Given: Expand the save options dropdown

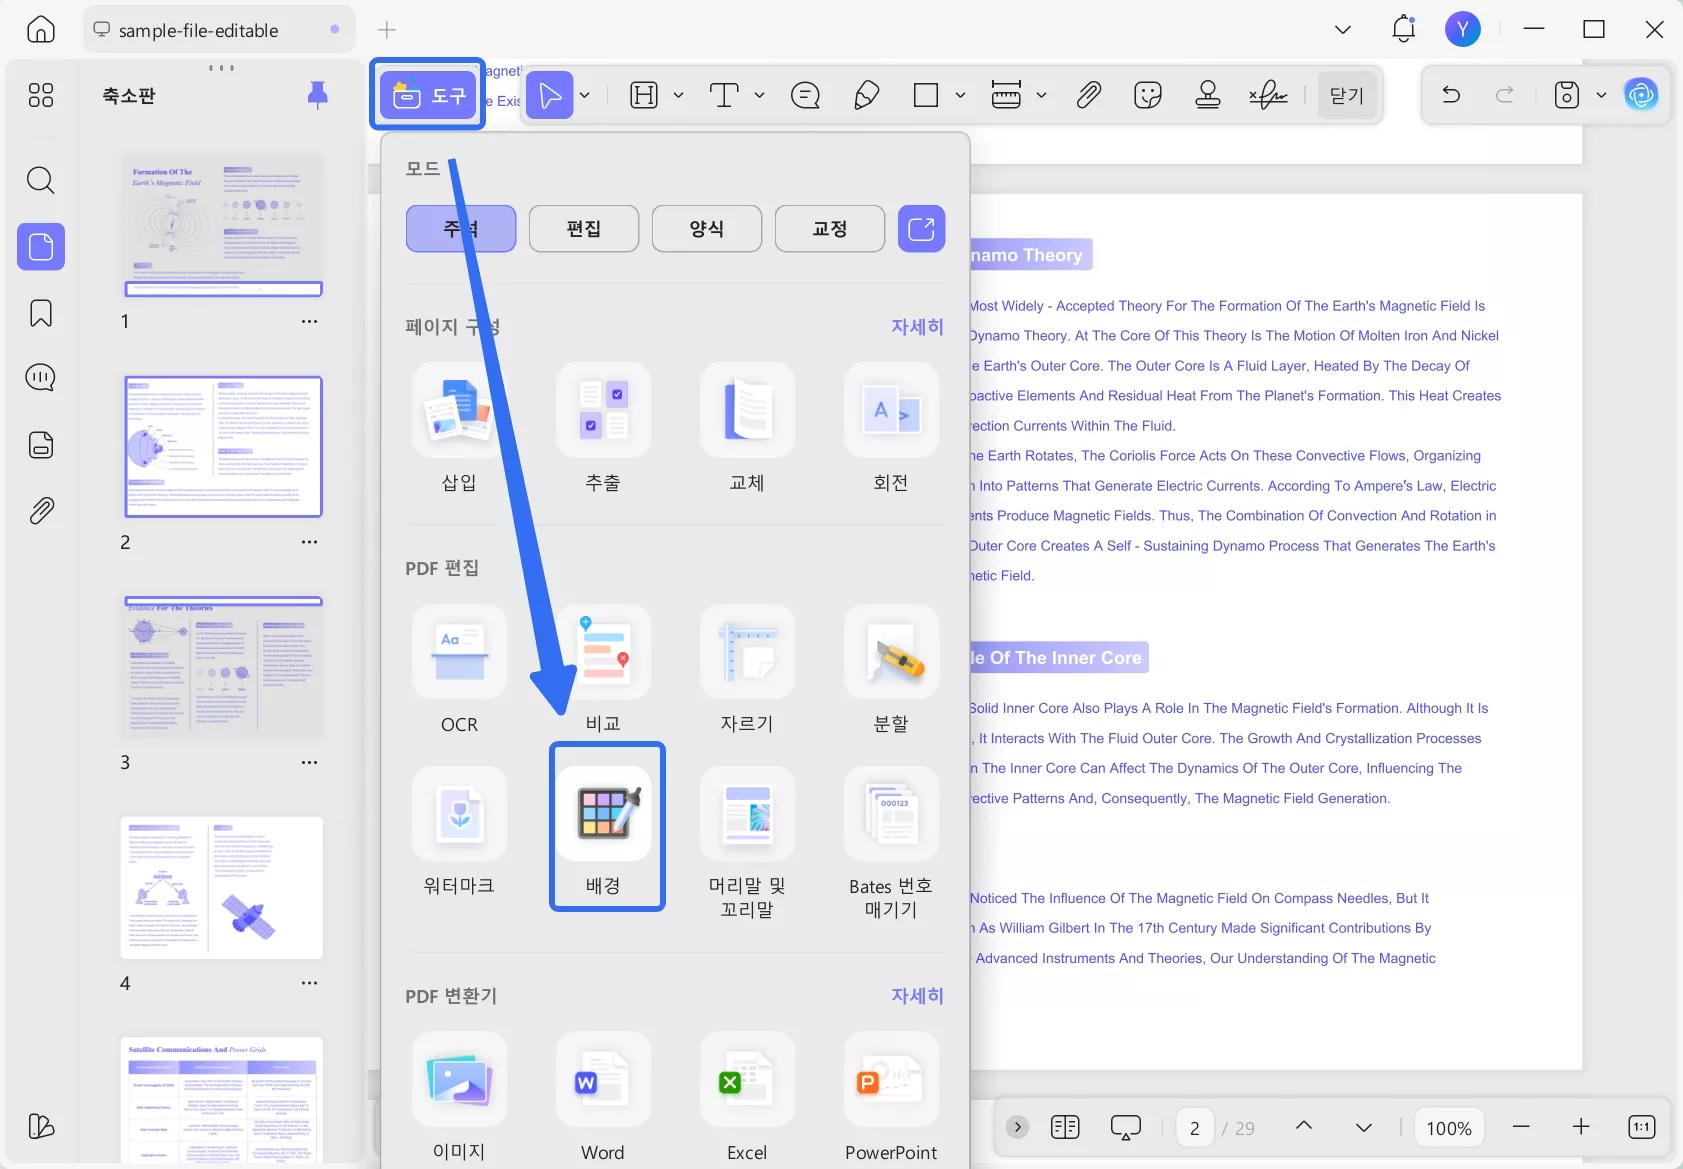Looking at the screenshot, I should 1601,95.
